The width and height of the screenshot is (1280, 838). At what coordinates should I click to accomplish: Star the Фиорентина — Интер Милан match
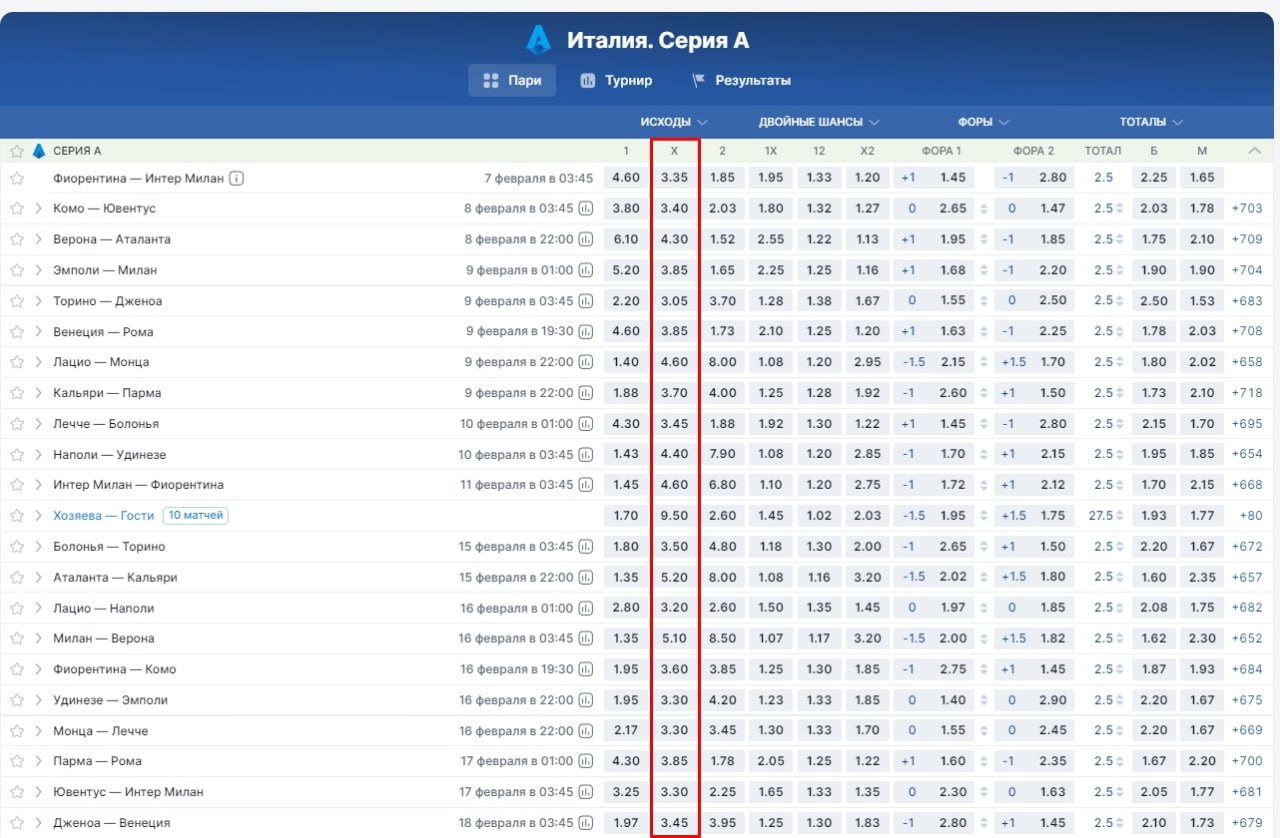[x=17, y=179]
